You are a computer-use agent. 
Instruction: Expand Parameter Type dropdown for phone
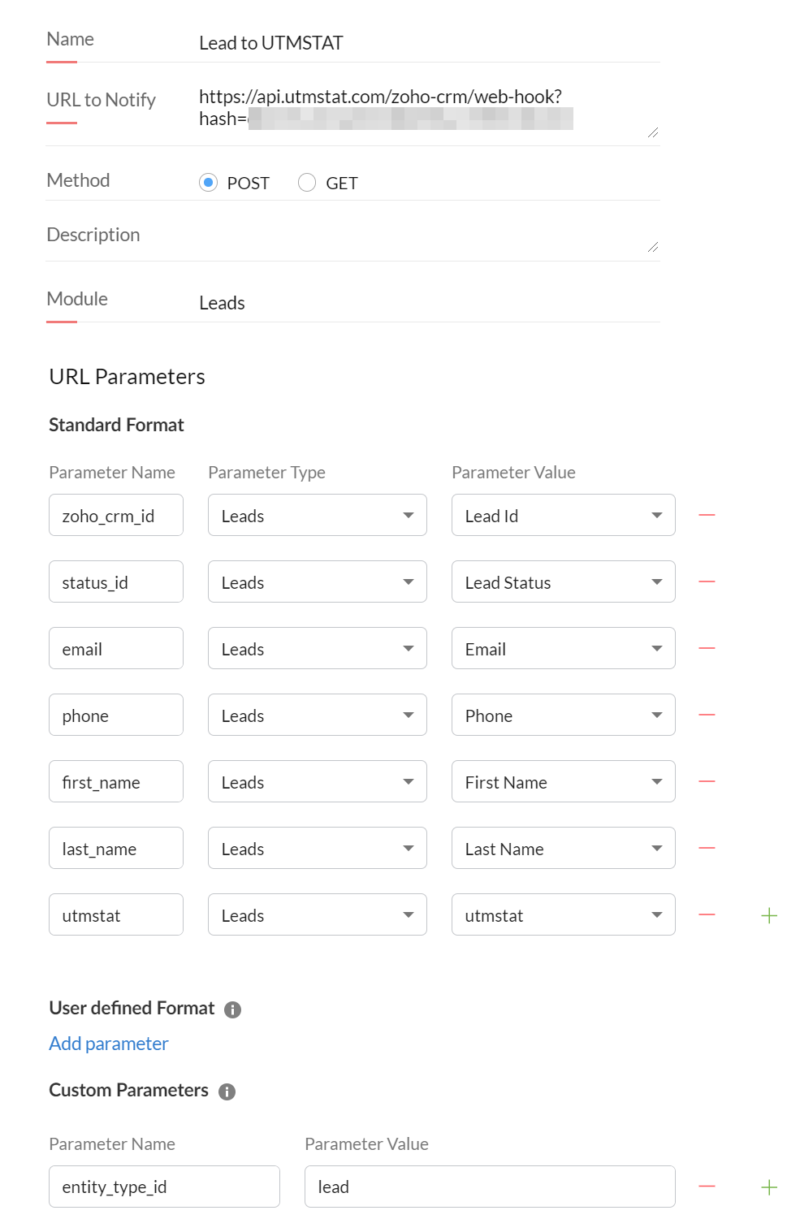click(317, 715)
